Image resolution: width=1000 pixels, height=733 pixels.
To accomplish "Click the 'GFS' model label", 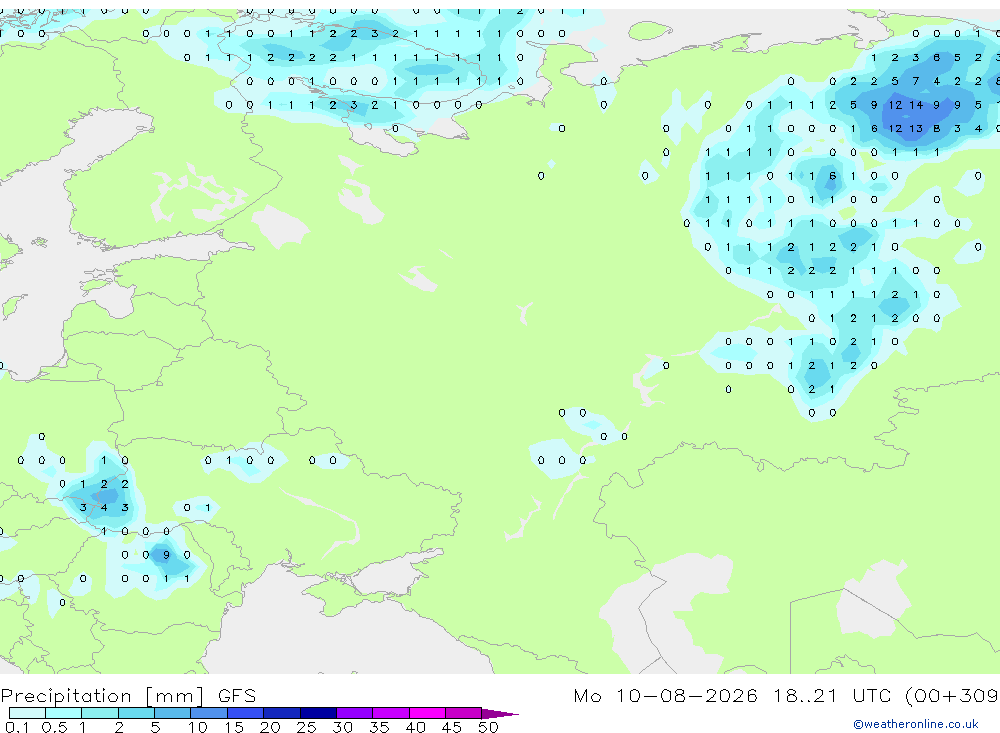I will [237, 695].
